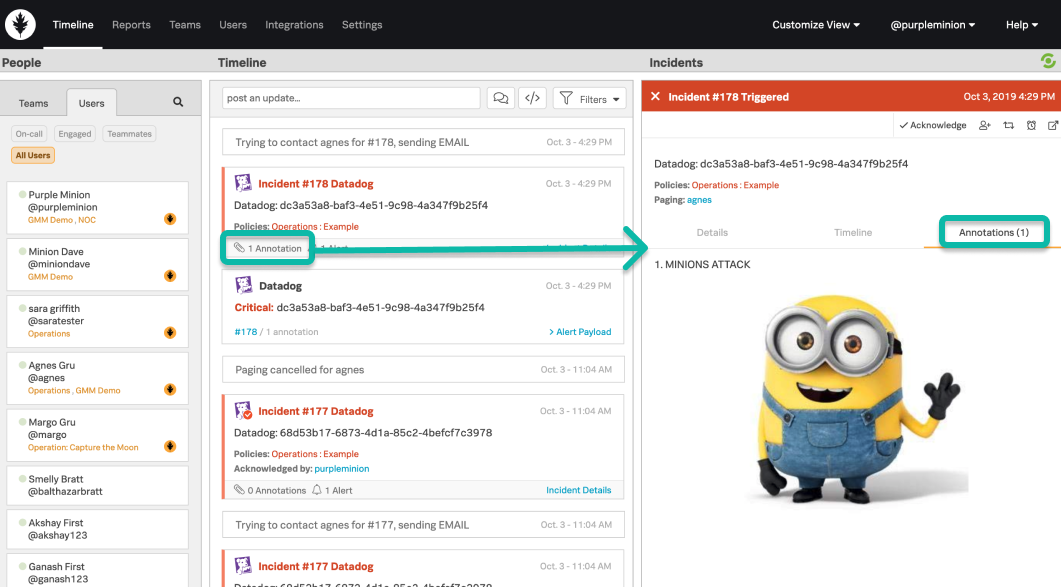Switch to the Reports section
This screenshot has height=587, width=1061.
(131, 24)
